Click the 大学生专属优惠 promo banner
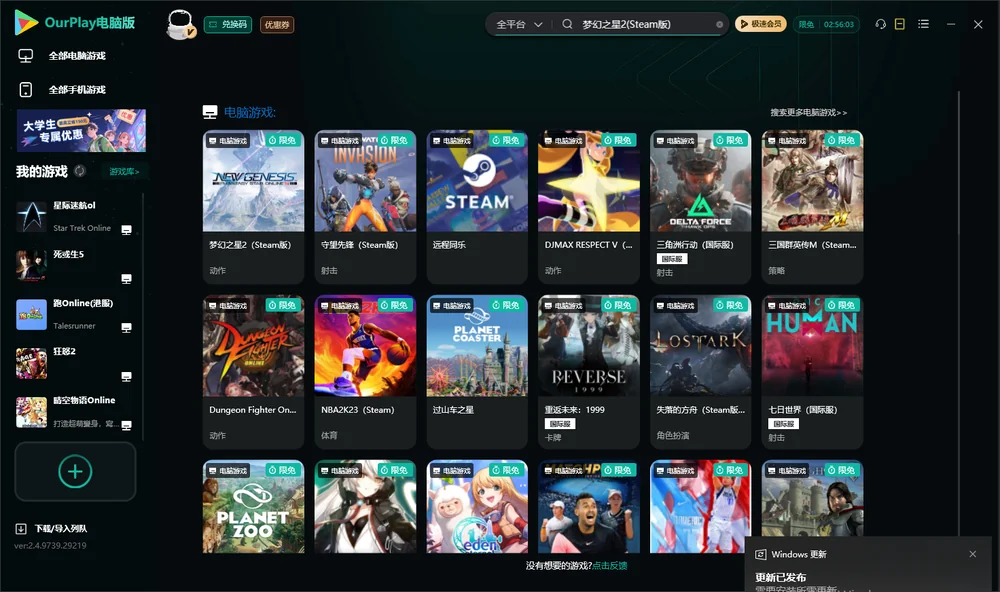 81,130
